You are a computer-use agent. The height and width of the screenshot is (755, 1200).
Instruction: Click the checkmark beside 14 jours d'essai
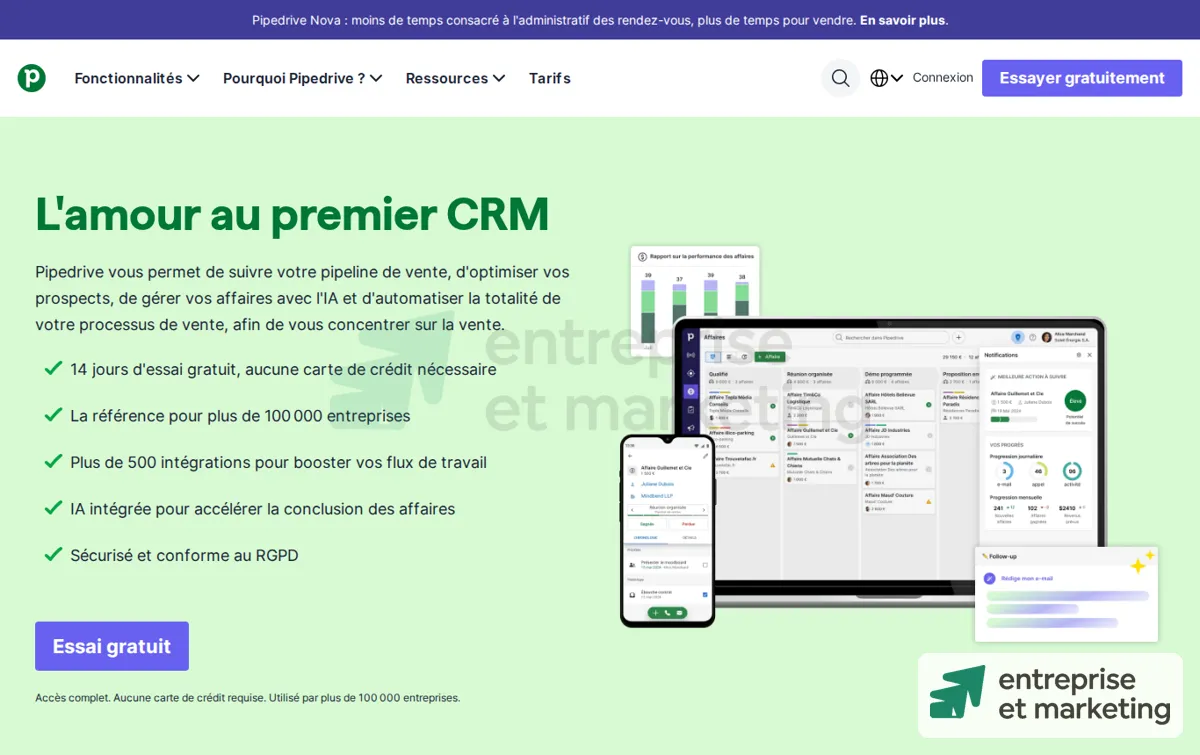[x=53, y=368]
